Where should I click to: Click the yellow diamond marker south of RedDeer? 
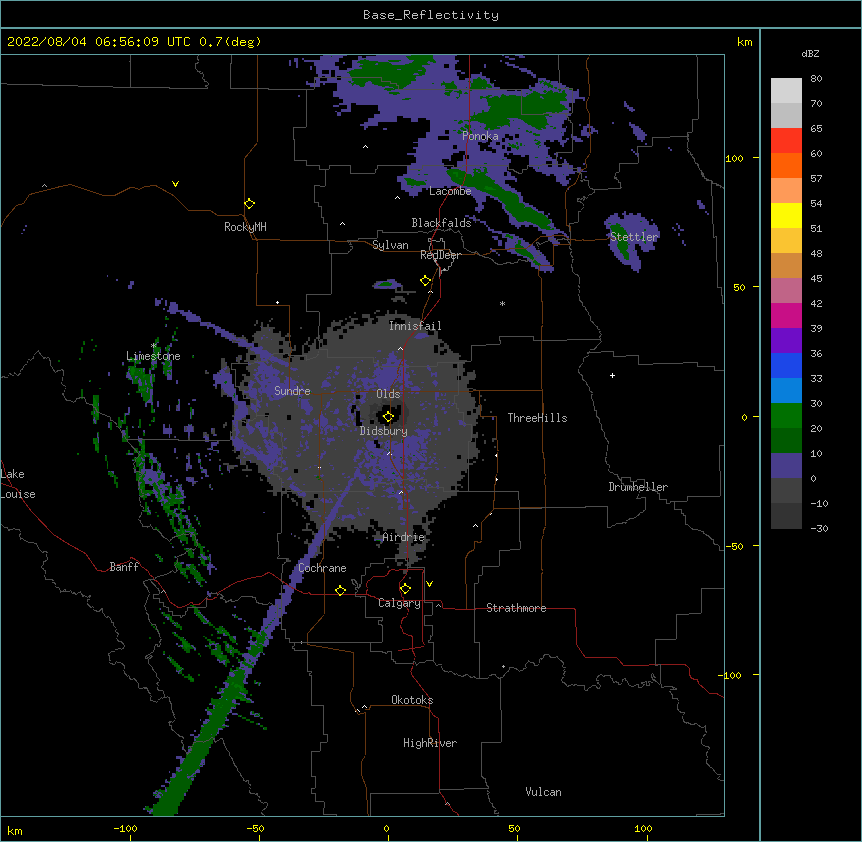[426, 281]
